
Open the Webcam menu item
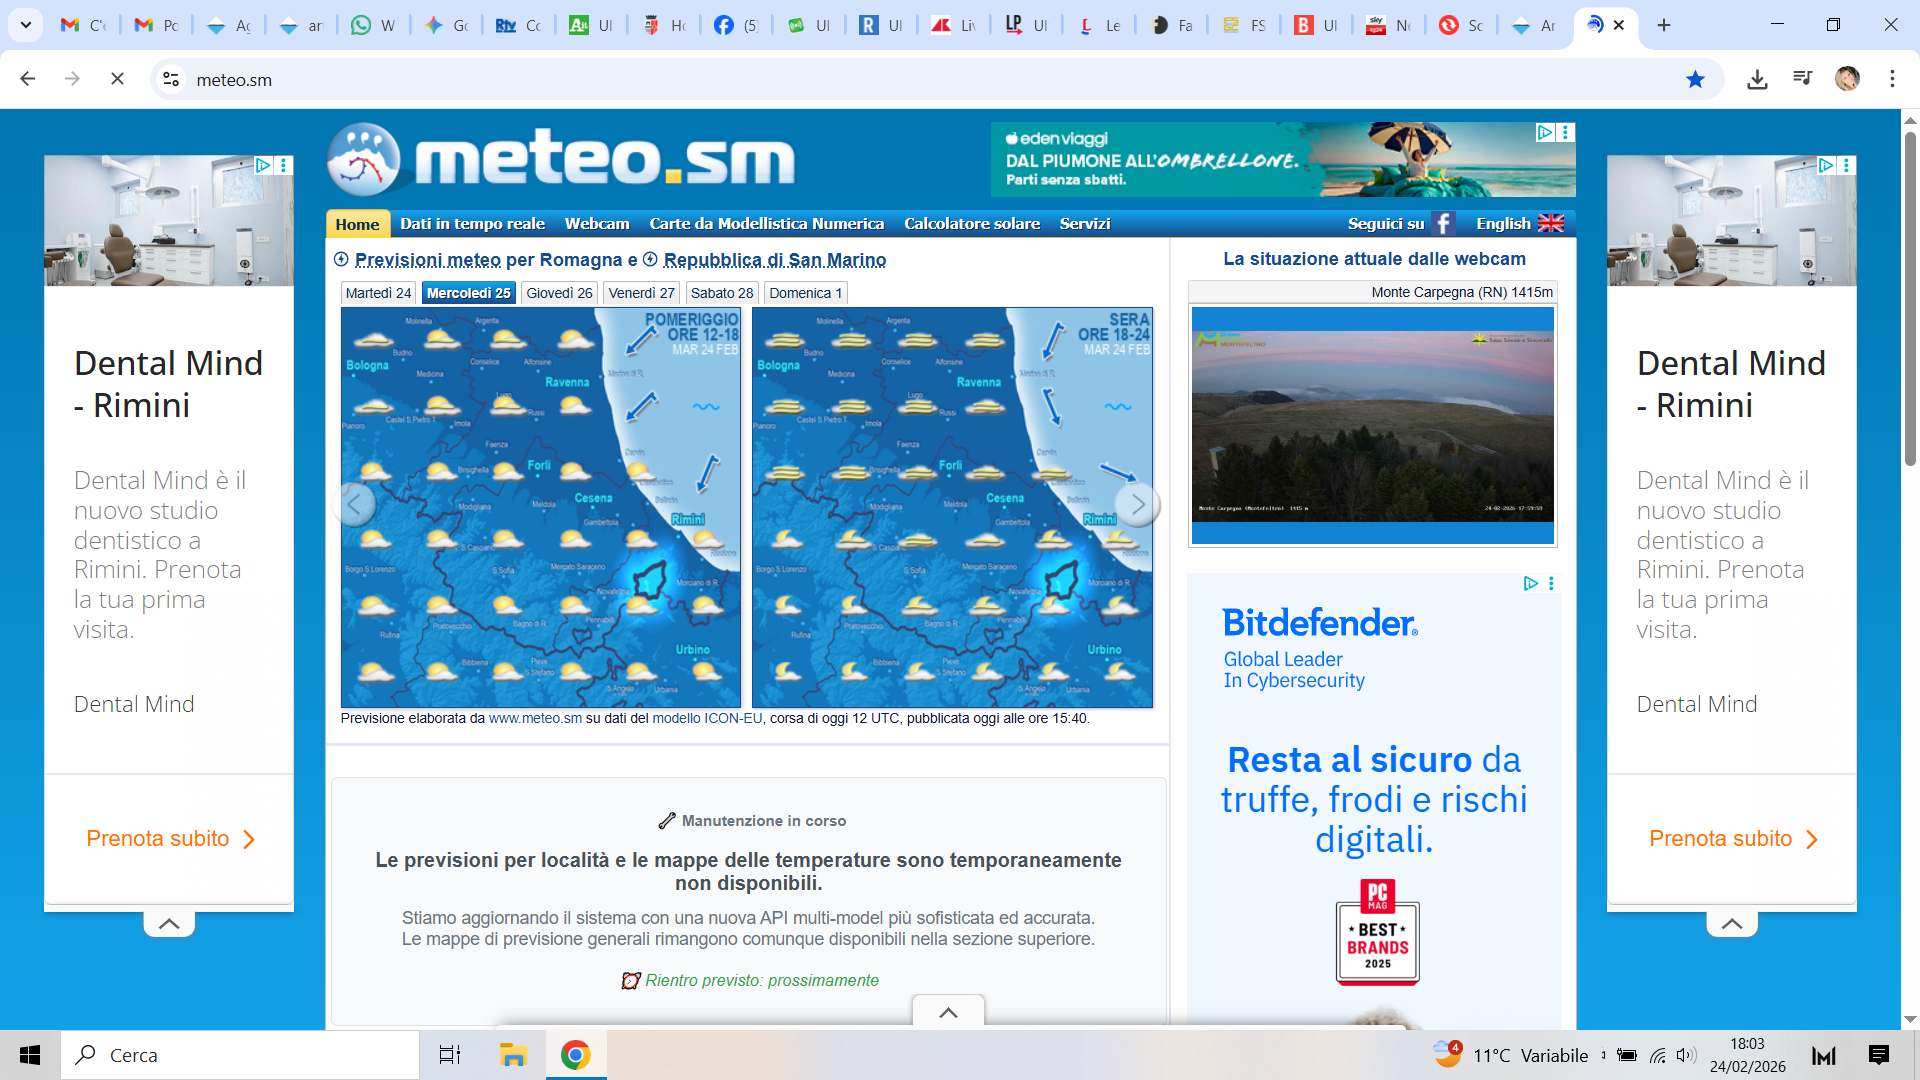[597, 224]
